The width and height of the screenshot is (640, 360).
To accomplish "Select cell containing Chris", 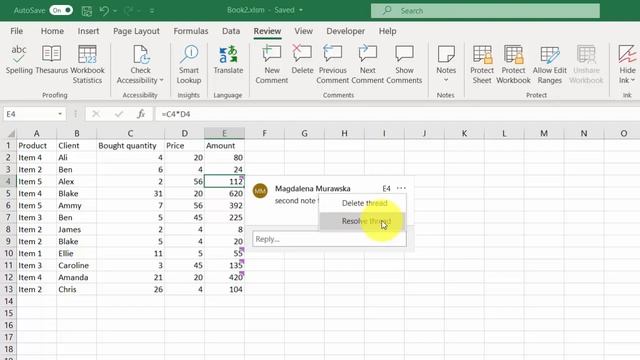I will coord(76,289).
